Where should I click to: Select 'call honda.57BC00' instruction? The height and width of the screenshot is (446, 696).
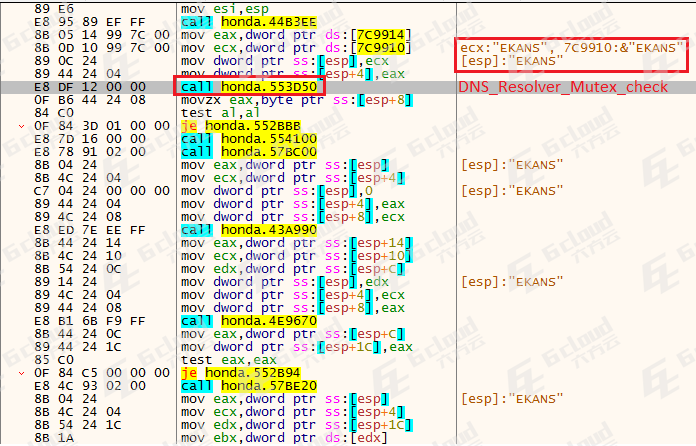249,152
